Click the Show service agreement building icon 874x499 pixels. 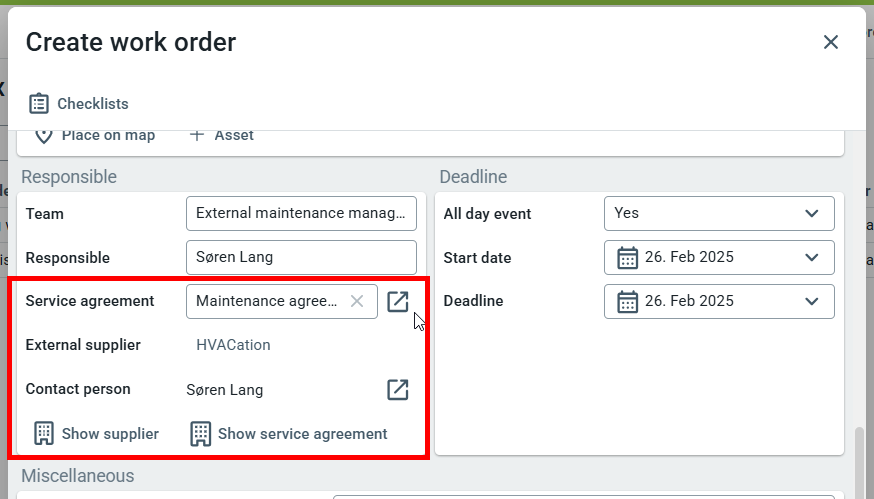201,434
